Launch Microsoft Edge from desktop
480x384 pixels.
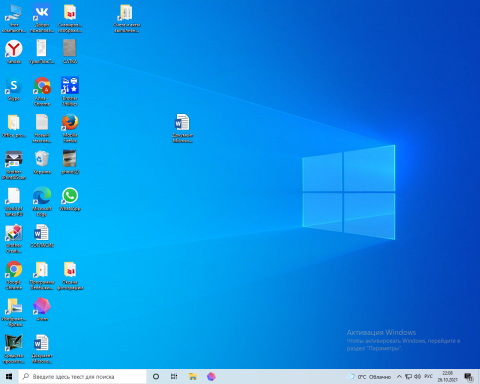point(42,202)
